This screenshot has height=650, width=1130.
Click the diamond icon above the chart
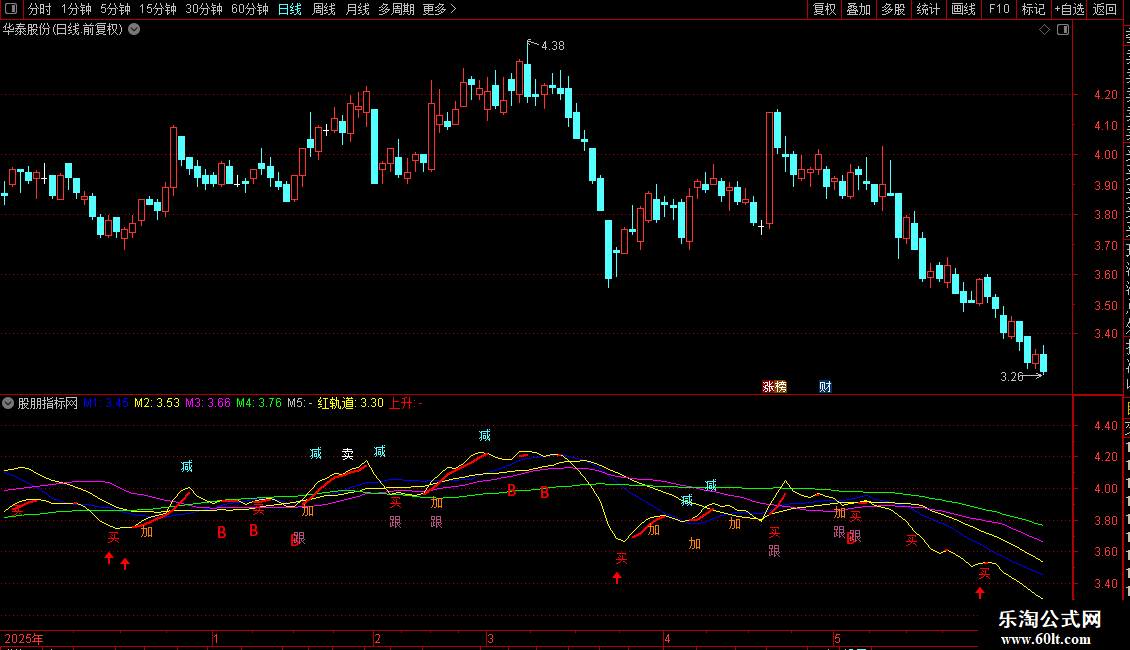1044,30
